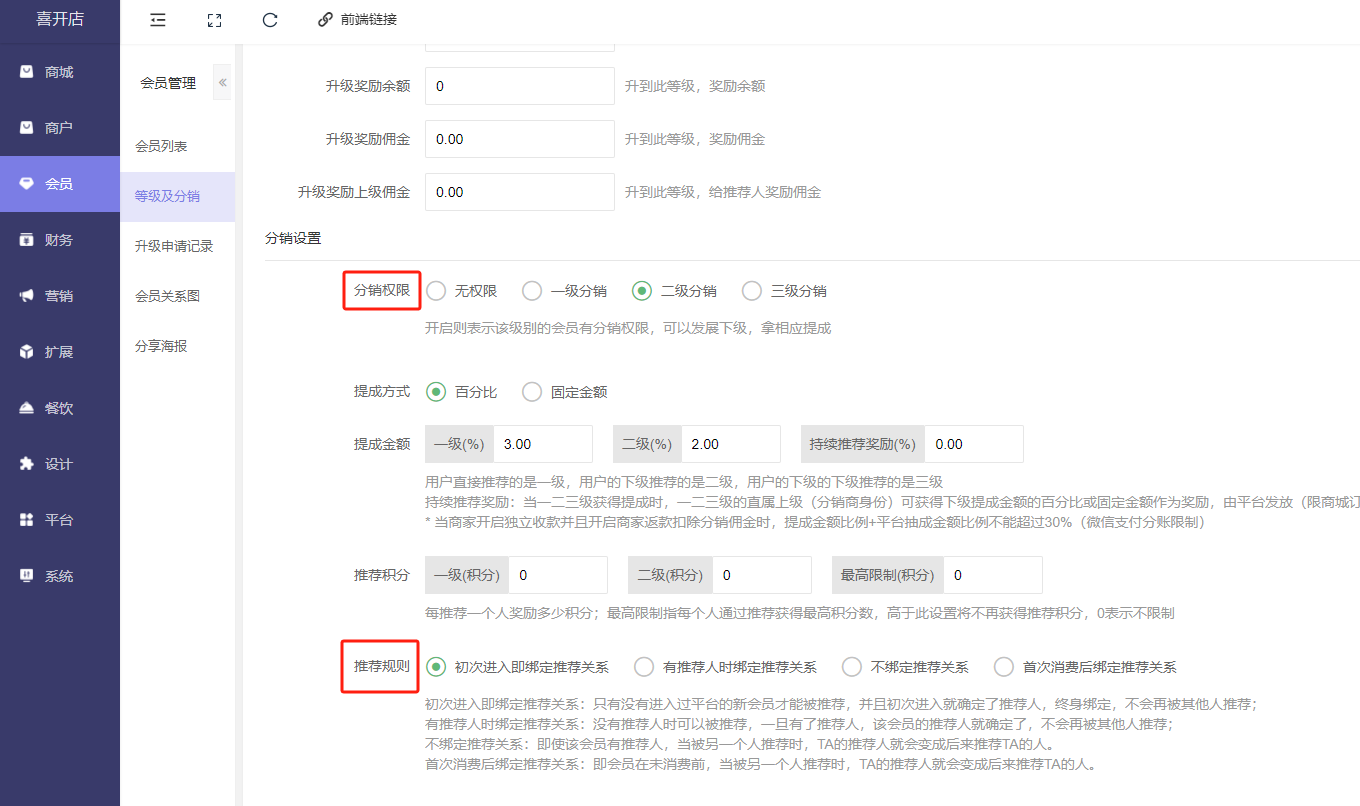Click the refresh icon in top bar
Viewport: 1360px width, 806px height.
(270, 20)
